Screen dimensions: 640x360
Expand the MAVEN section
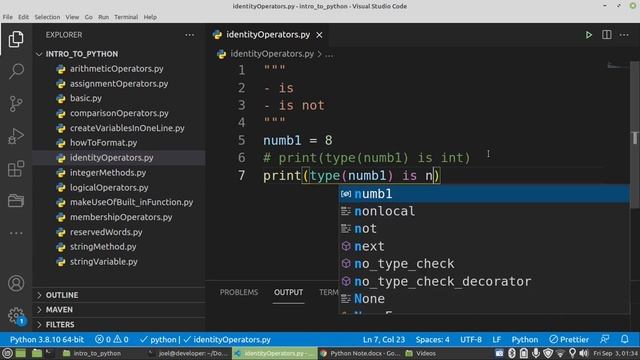[59, 309]
